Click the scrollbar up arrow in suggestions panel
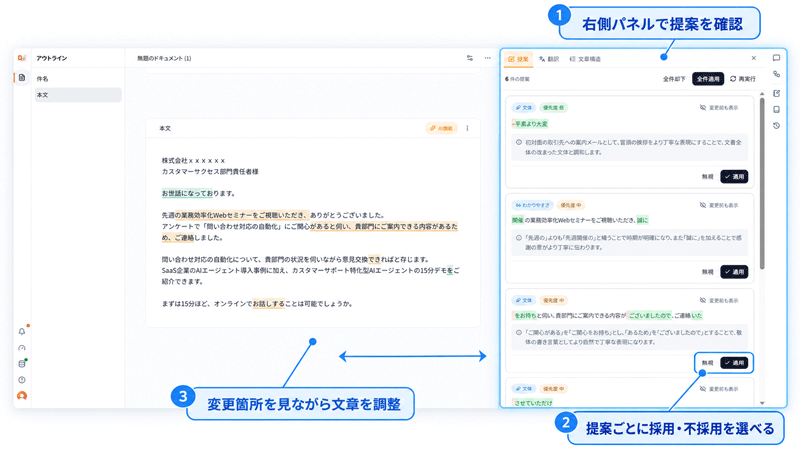This screenshot has height=450, width=800. [762, 94]
